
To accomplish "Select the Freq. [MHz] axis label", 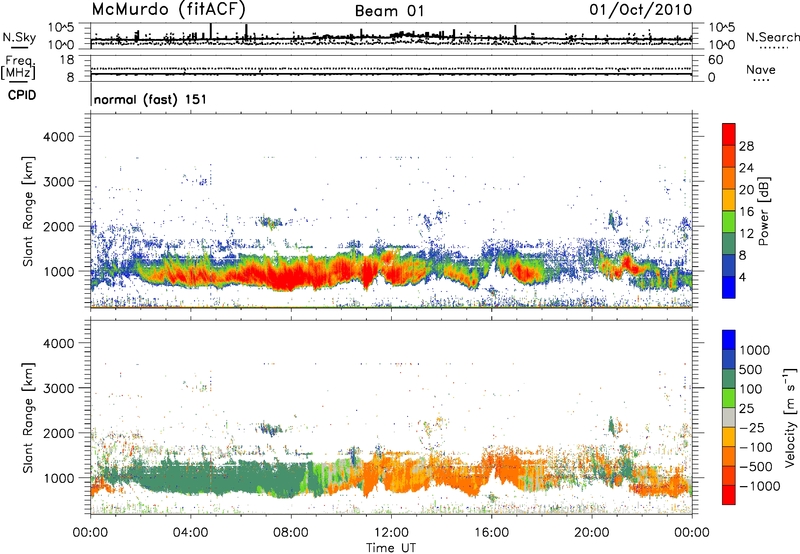I will click(x=19, y=68).
